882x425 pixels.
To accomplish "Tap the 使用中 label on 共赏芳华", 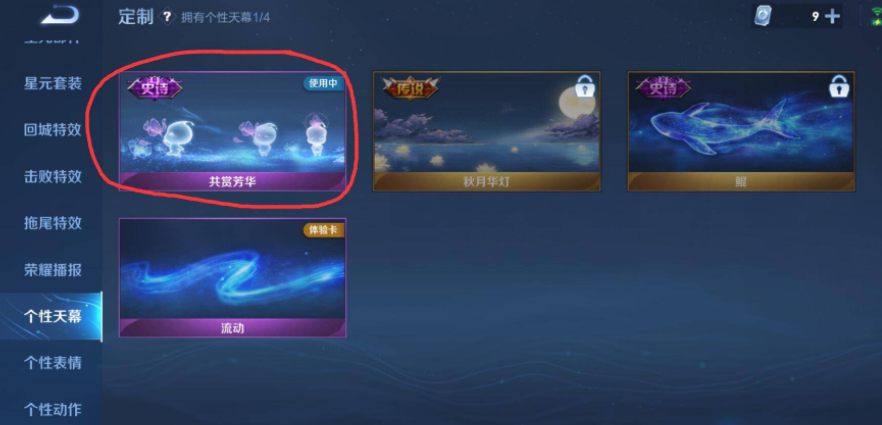I will tap(323, 84).
